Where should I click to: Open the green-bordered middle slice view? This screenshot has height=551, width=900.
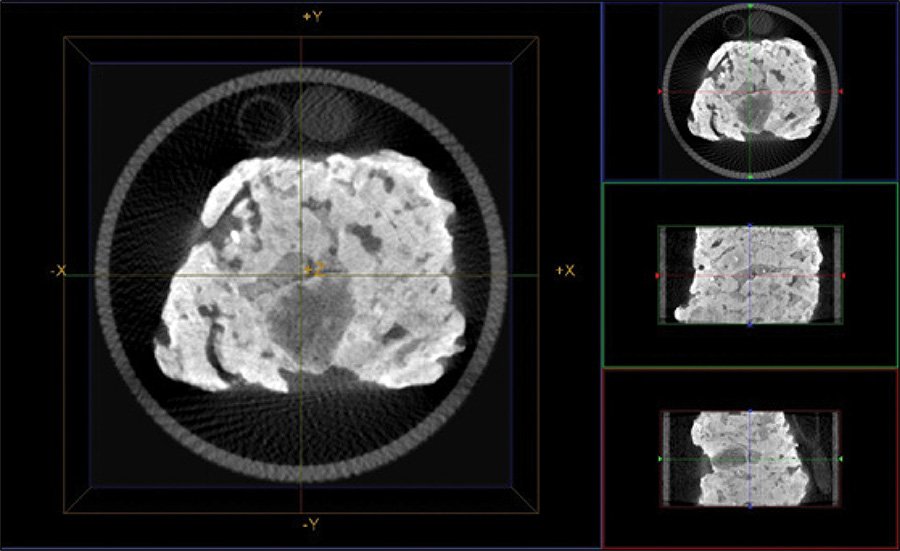coord(750,275)
